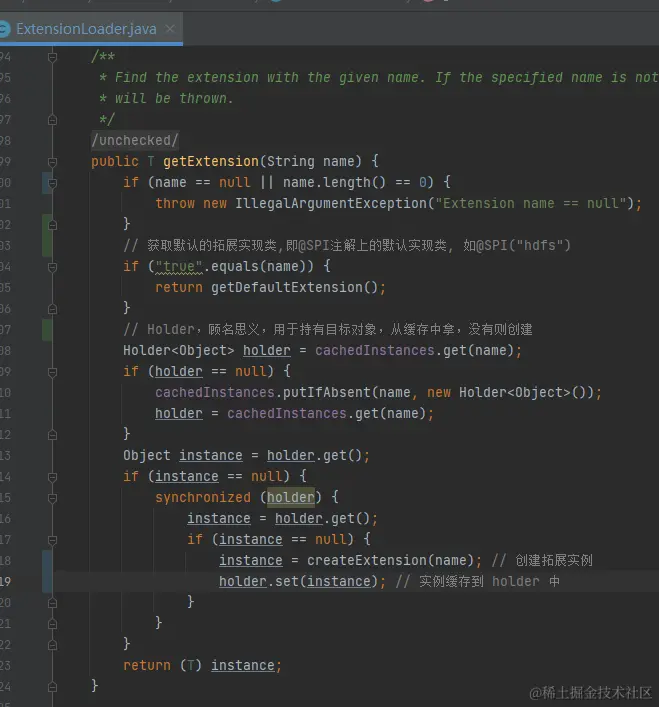Click 'name.length()' in the null check
Viewport: 659px width, 707px height.
(334, 182)
